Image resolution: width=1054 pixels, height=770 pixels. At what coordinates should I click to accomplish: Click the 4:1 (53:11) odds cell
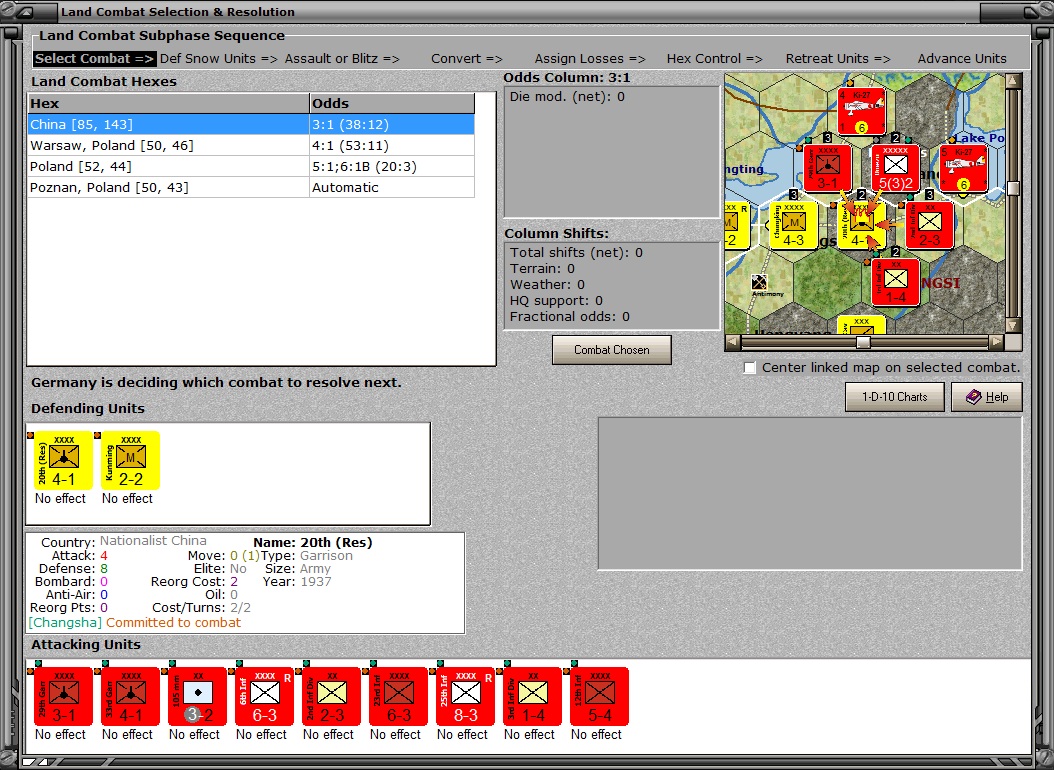pyautogui.click(x=392, y=145)
